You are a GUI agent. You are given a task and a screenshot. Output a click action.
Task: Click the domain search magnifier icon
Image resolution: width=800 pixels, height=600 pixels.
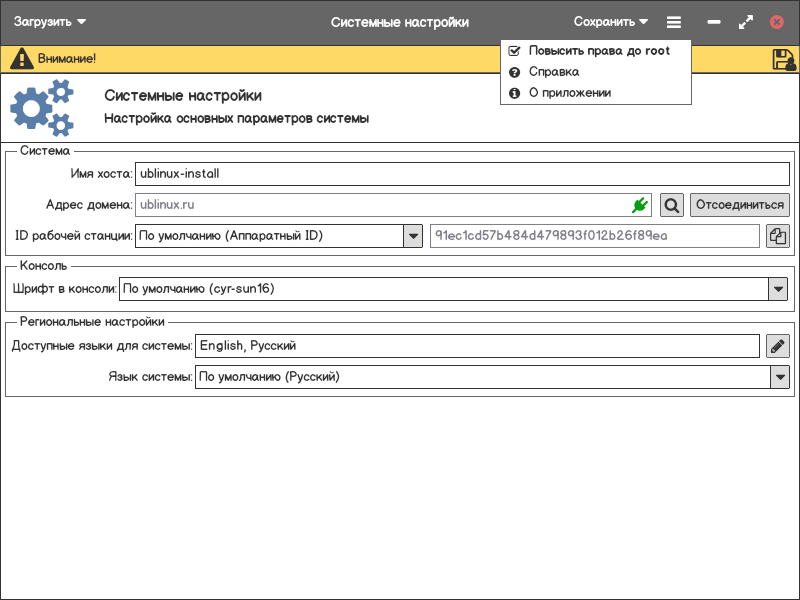click(672, 205)
